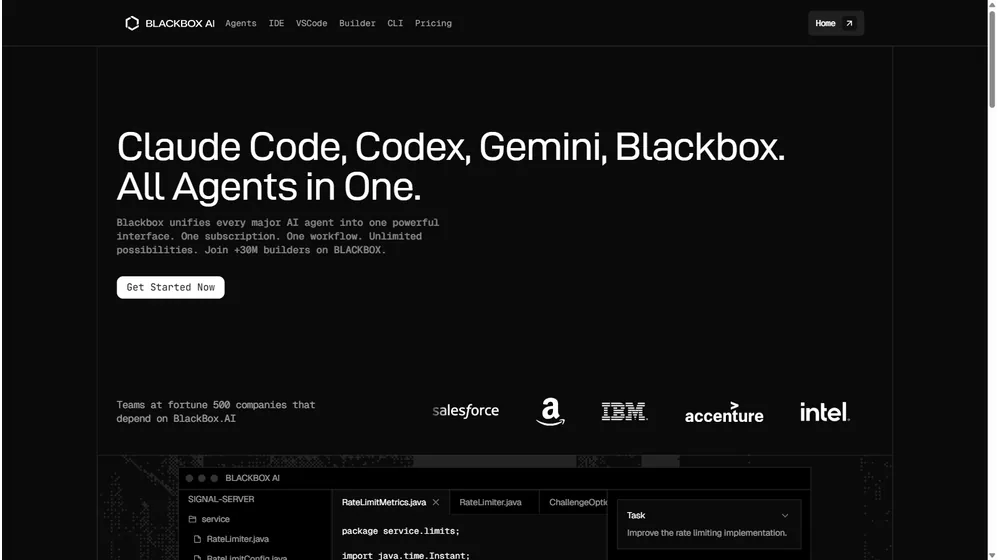This screenshot has width=1000, height=560.
Task: Switch to the RateLimiter.java editor tab
Action: (x=490, y=502)
